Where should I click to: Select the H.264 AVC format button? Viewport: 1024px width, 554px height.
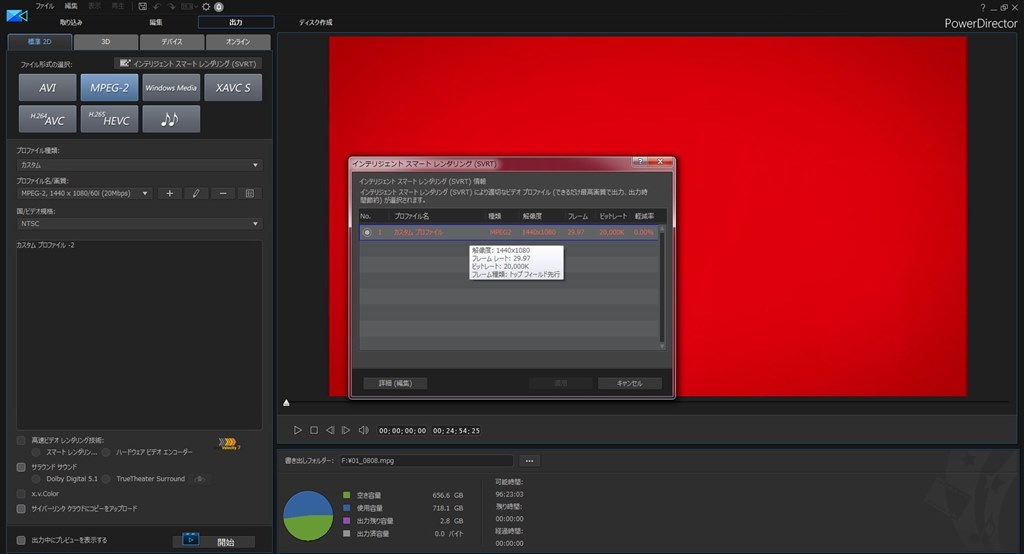click(x=48, y=119)
